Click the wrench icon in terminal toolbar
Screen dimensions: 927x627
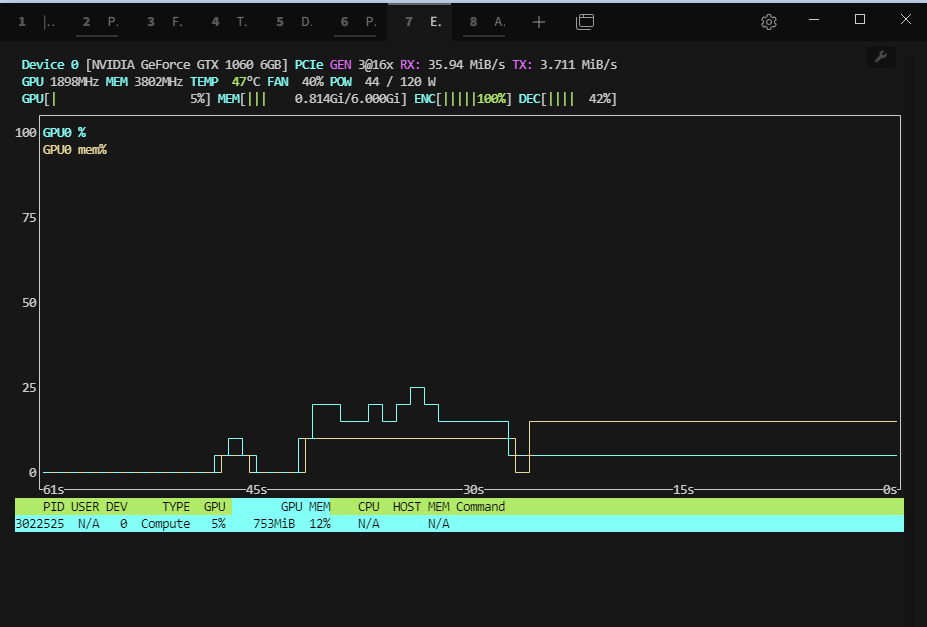881,57
